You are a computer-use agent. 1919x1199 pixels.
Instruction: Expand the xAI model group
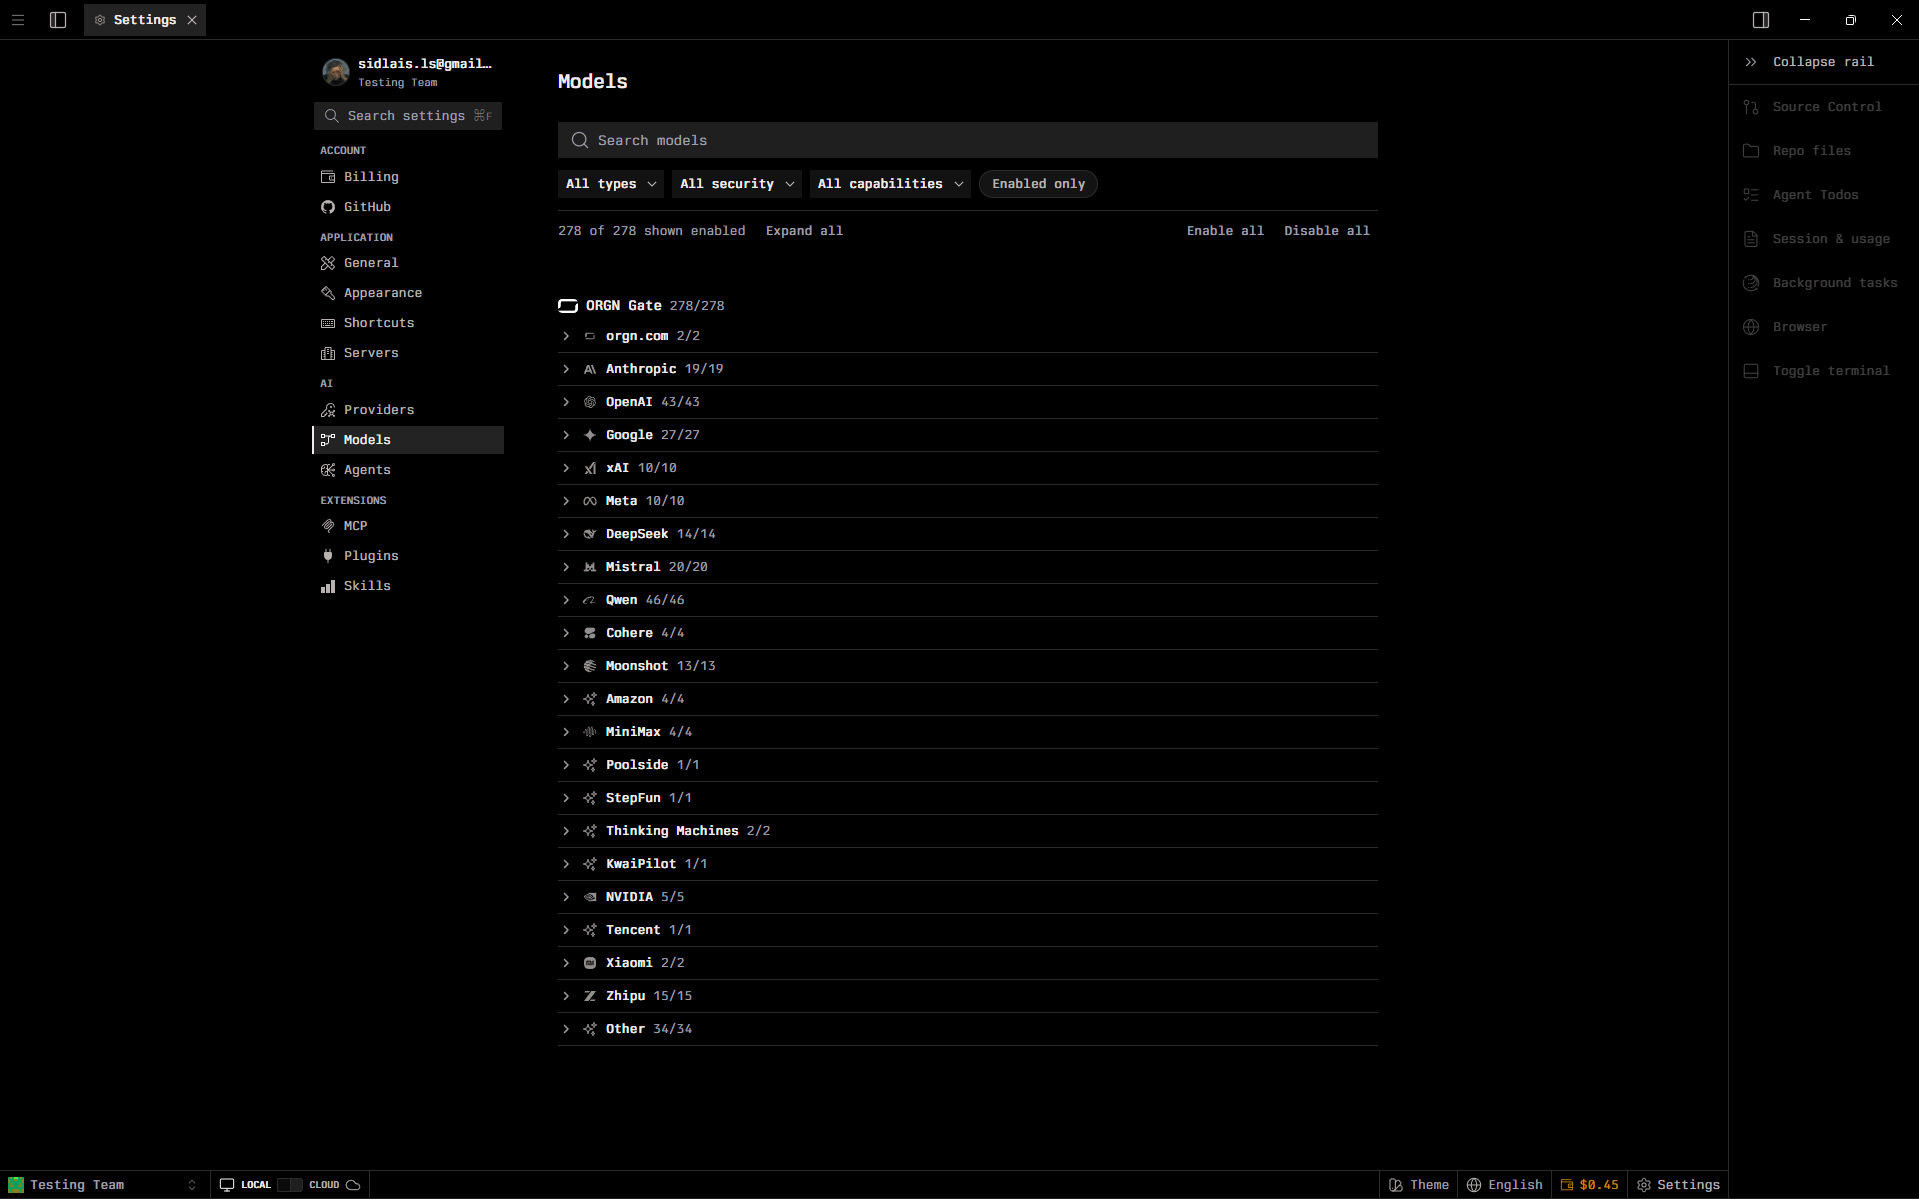[968, 468]
